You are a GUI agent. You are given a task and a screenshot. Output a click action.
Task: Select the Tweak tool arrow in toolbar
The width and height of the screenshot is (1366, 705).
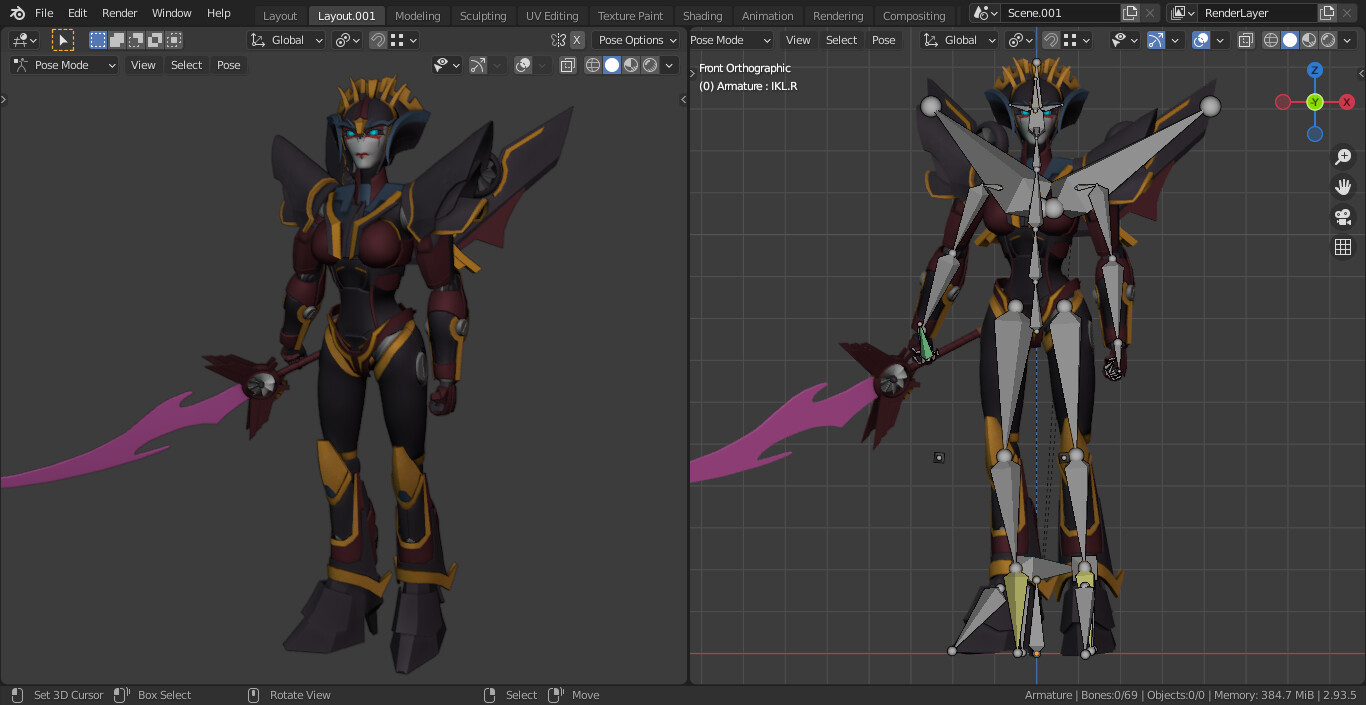click(63, 39)
